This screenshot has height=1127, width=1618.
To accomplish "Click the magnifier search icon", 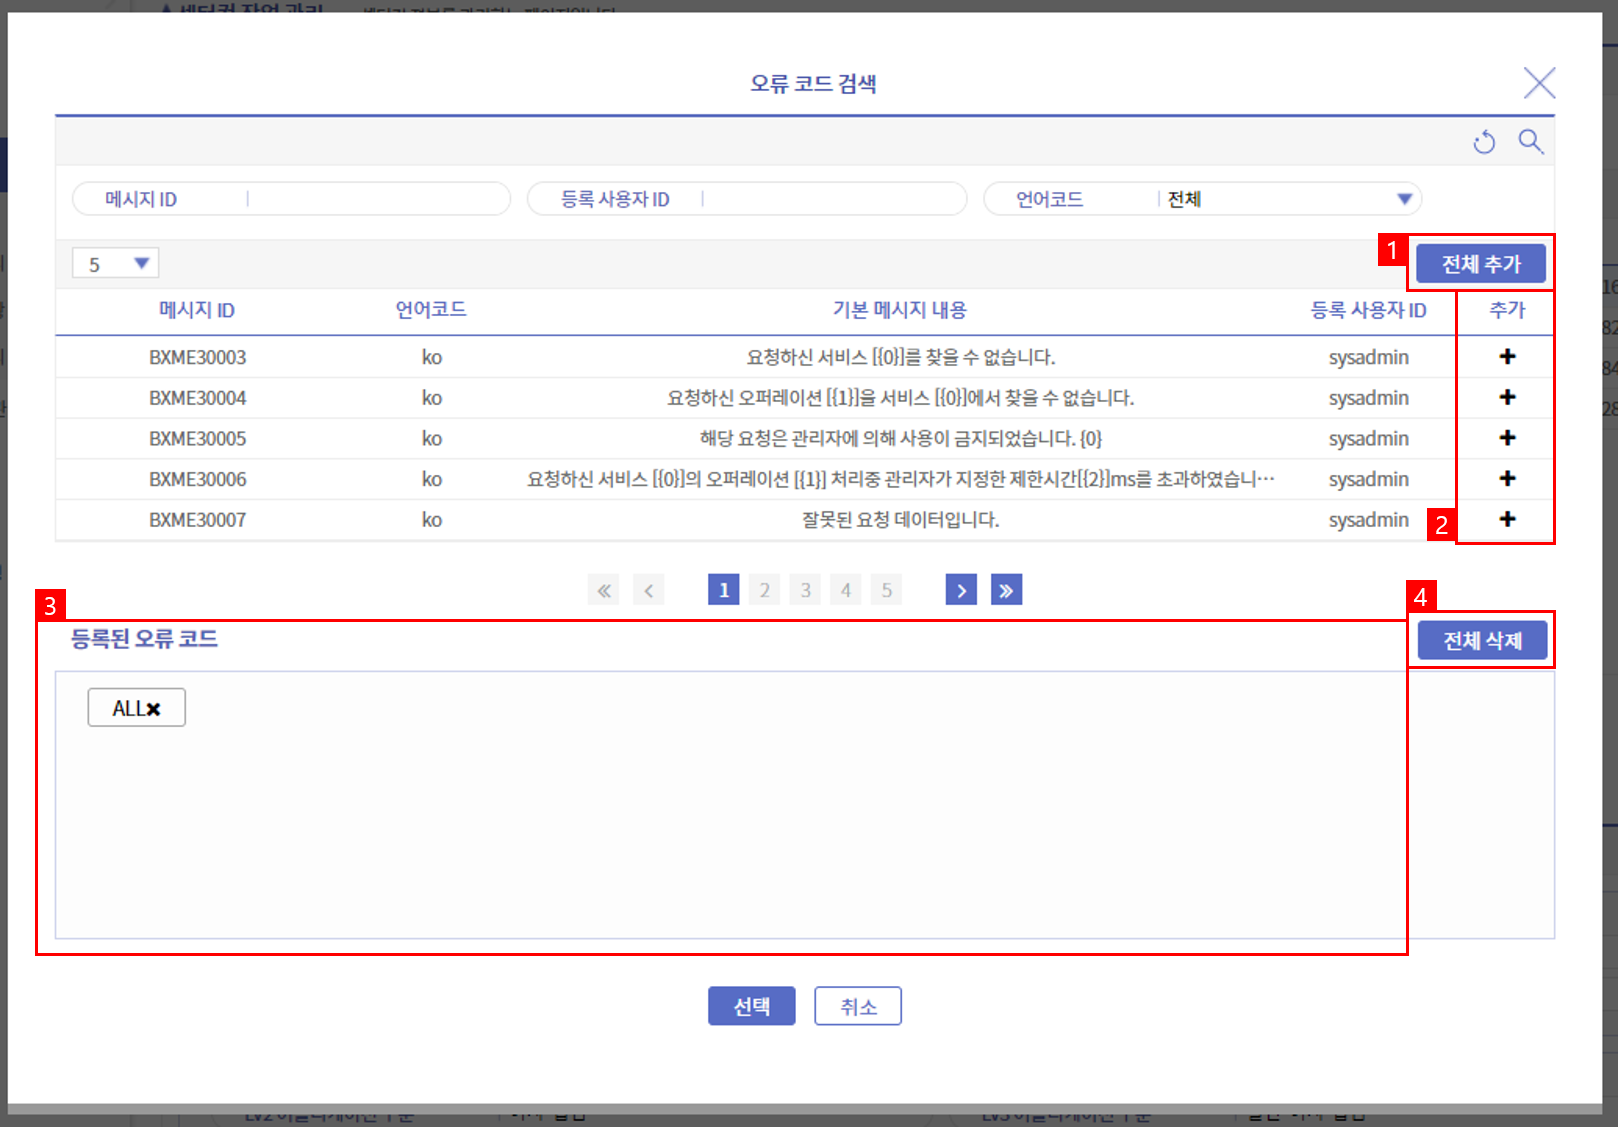I will point(1531,141).
